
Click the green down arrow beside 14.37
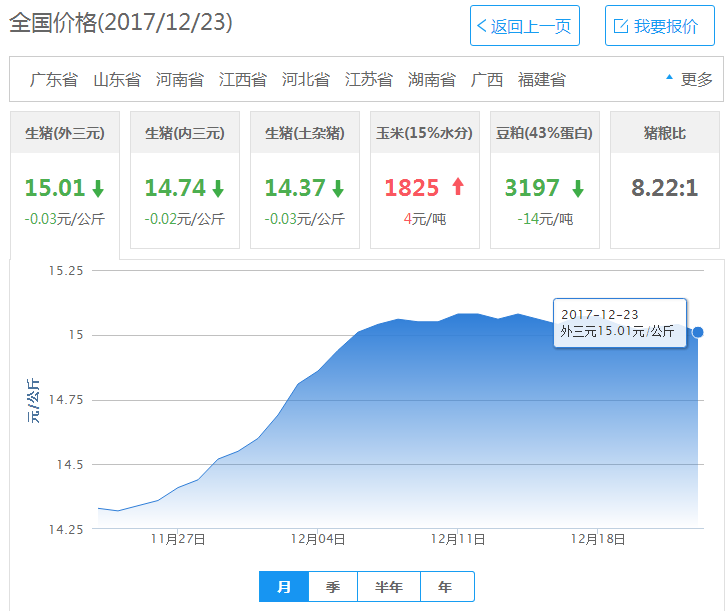(338, 188)
